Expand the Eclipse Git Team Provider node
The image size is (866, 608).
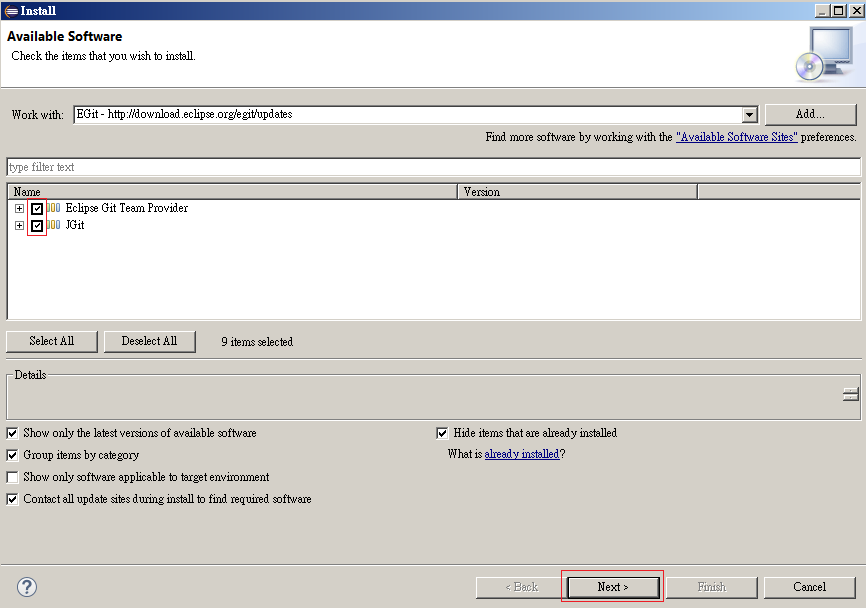tap(19, 209)
